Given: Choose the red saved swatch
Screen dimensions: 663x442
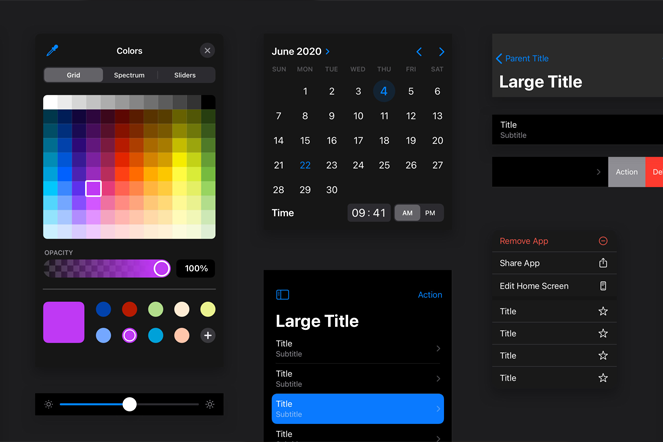Looking at the screenshot, I should [x=129, y=309].
